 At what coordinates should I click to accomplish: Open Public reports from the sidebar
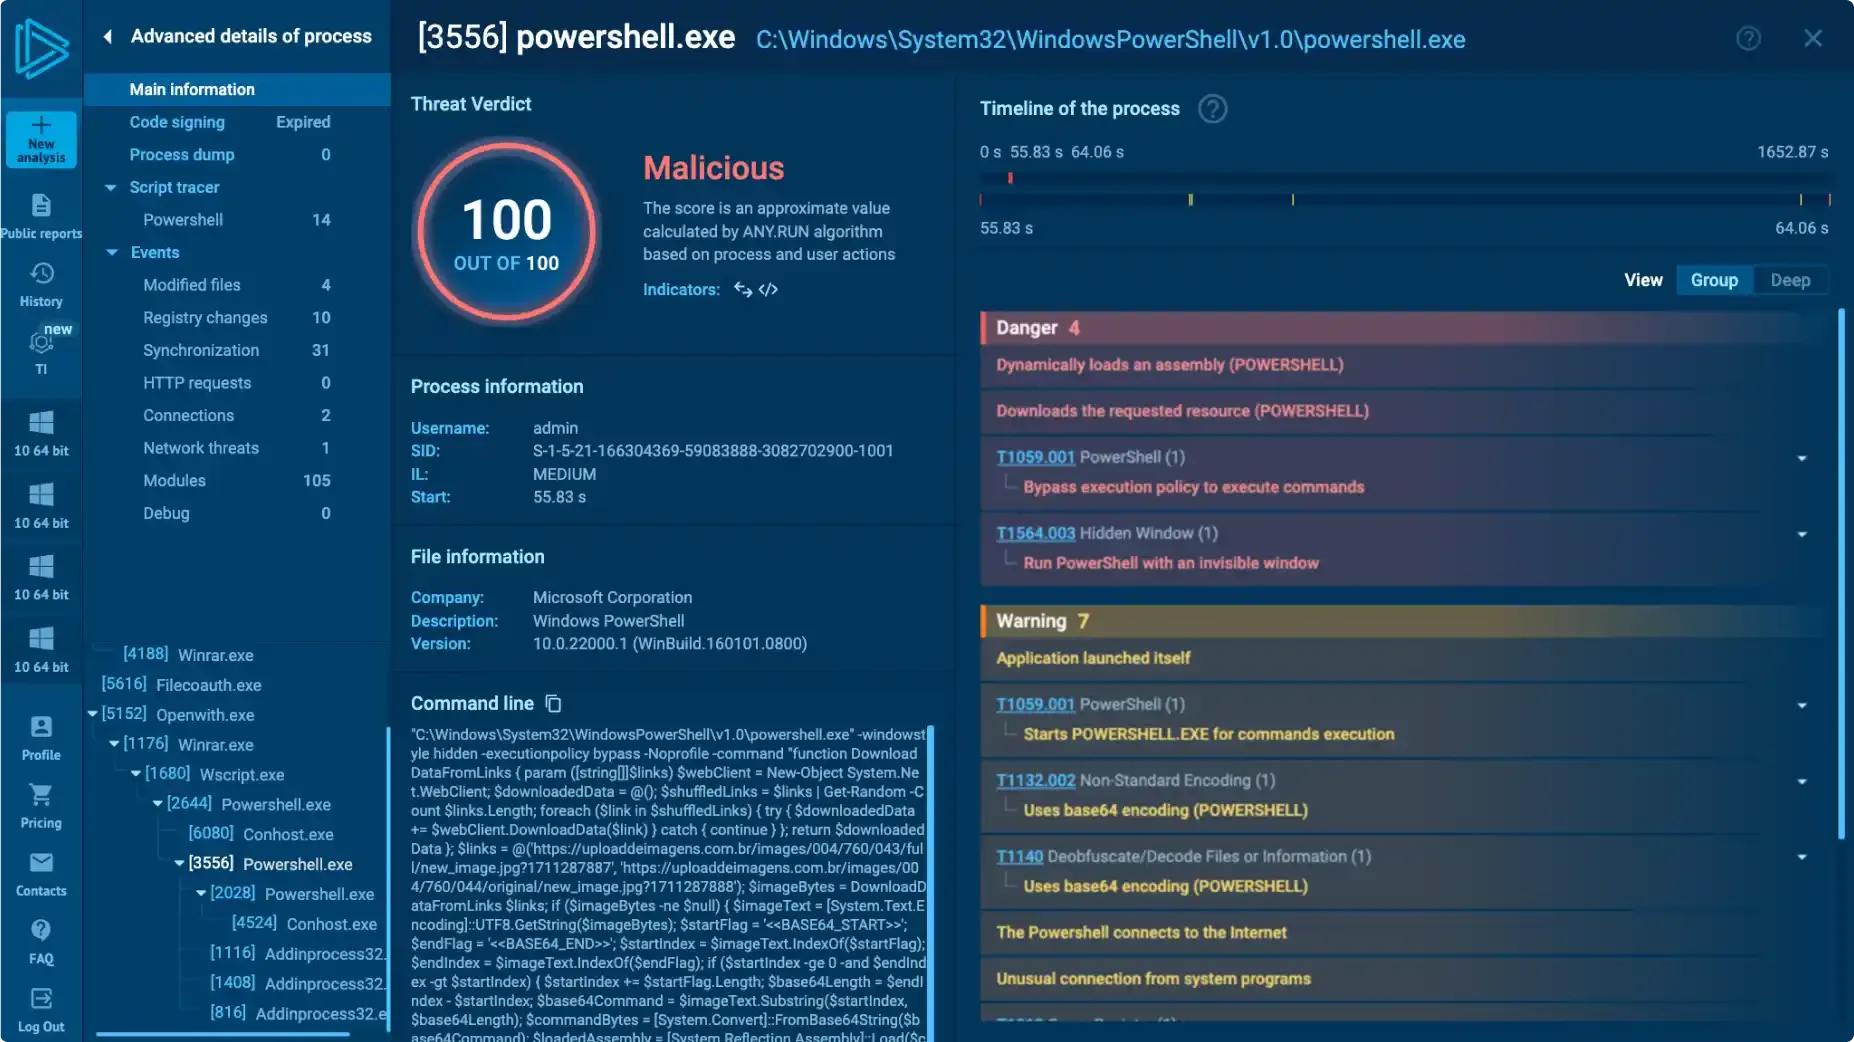[x=41, y=217]
